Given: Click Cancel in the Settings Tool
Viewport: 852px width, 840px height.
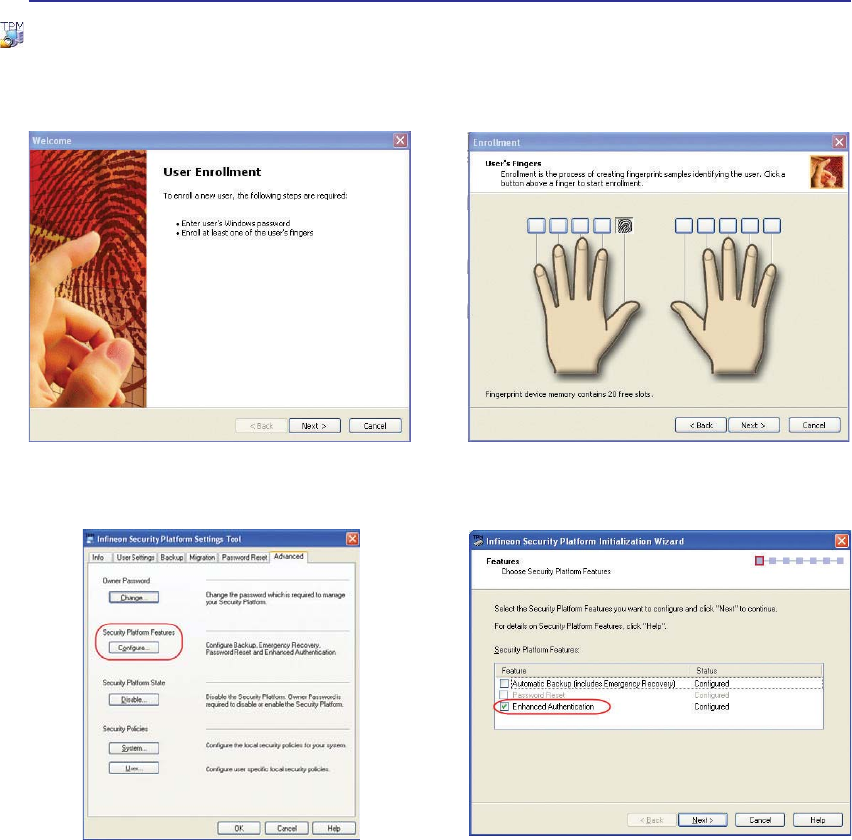Looking at the screenshot, I should (287, 828).
